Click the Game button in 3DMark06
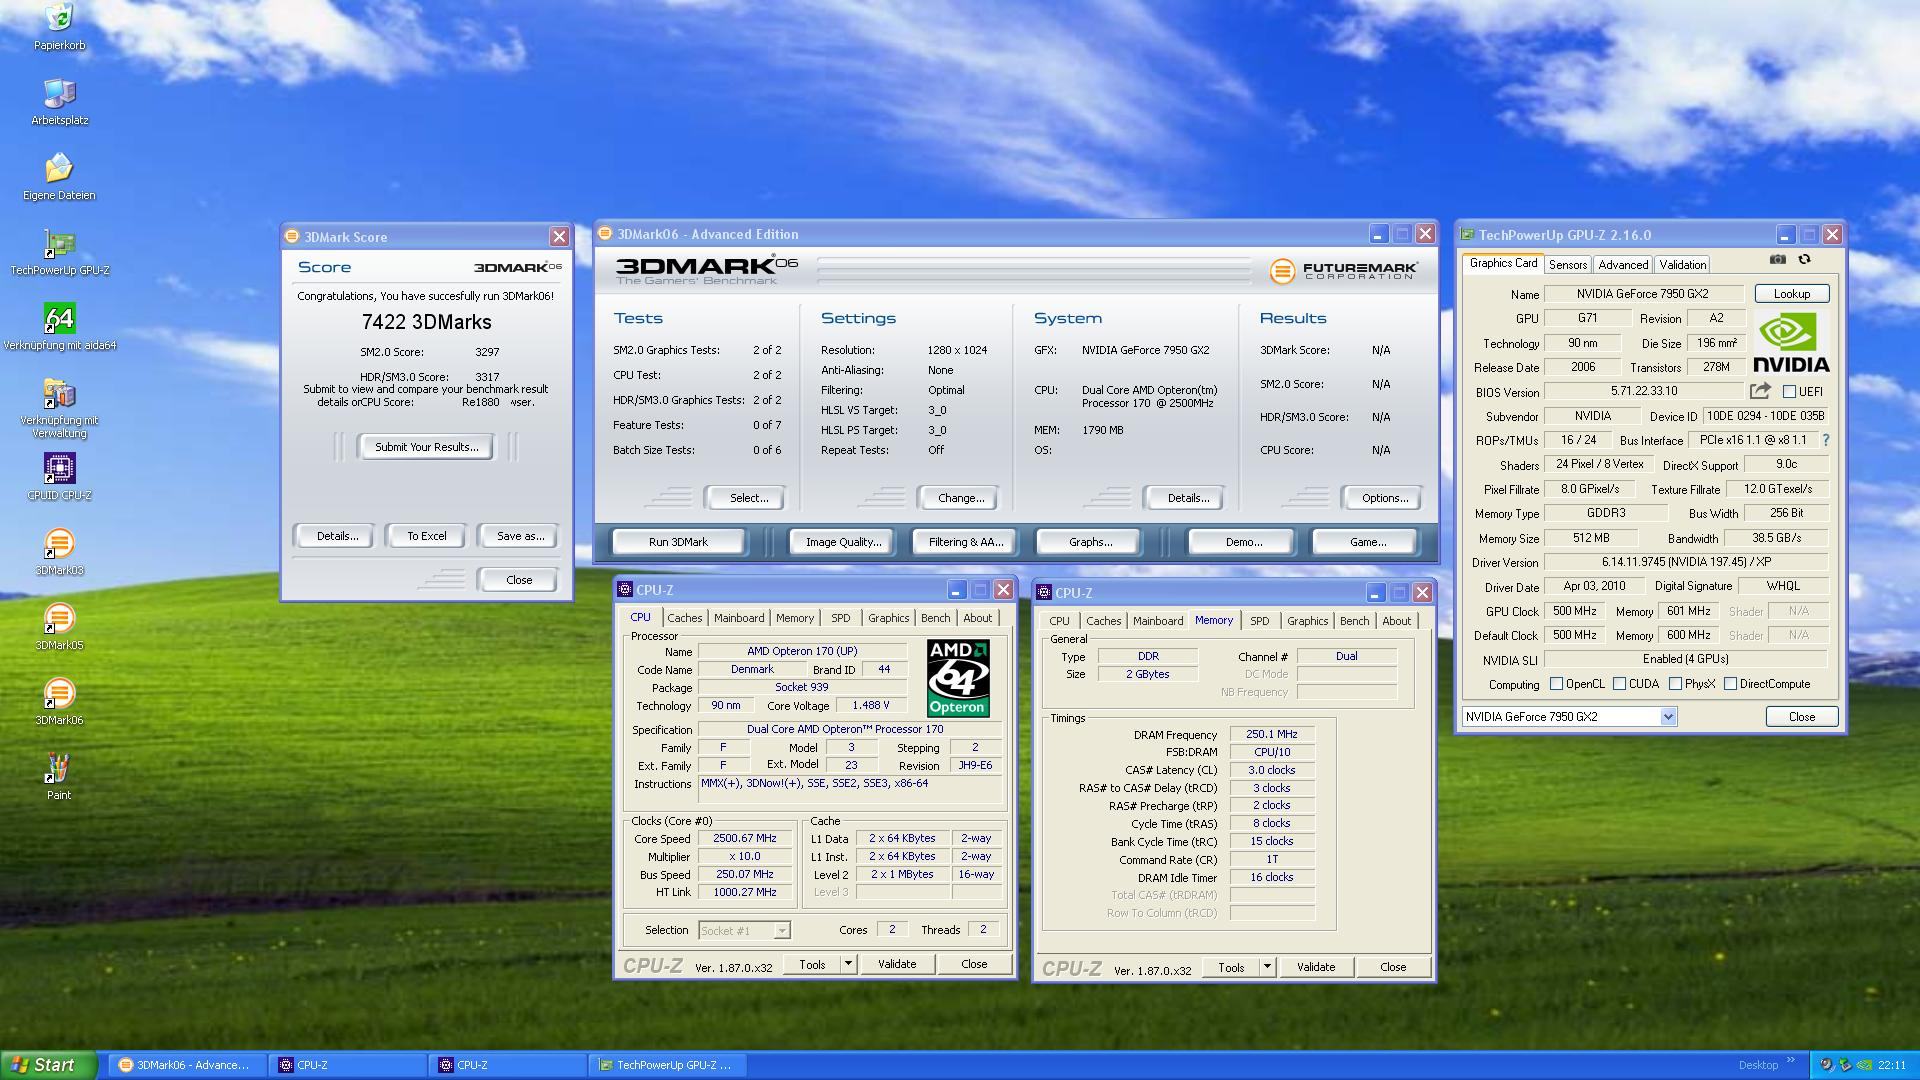The width and height of the screenshot is (1920, 1080). click(x=1367, y=542)
